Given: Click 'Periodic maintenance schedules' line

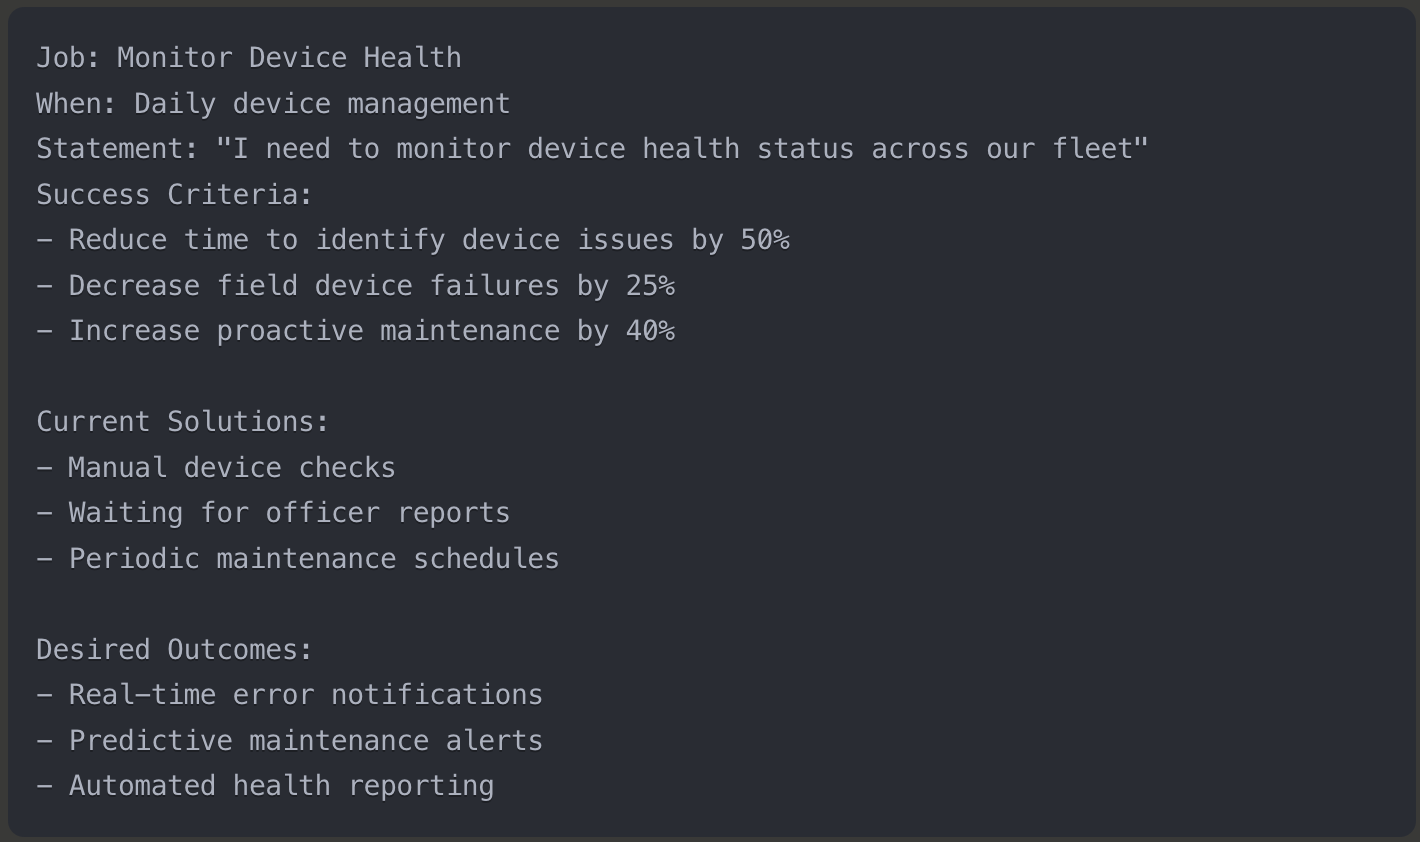Looking at the screenshot, I should tap(298, 559).
